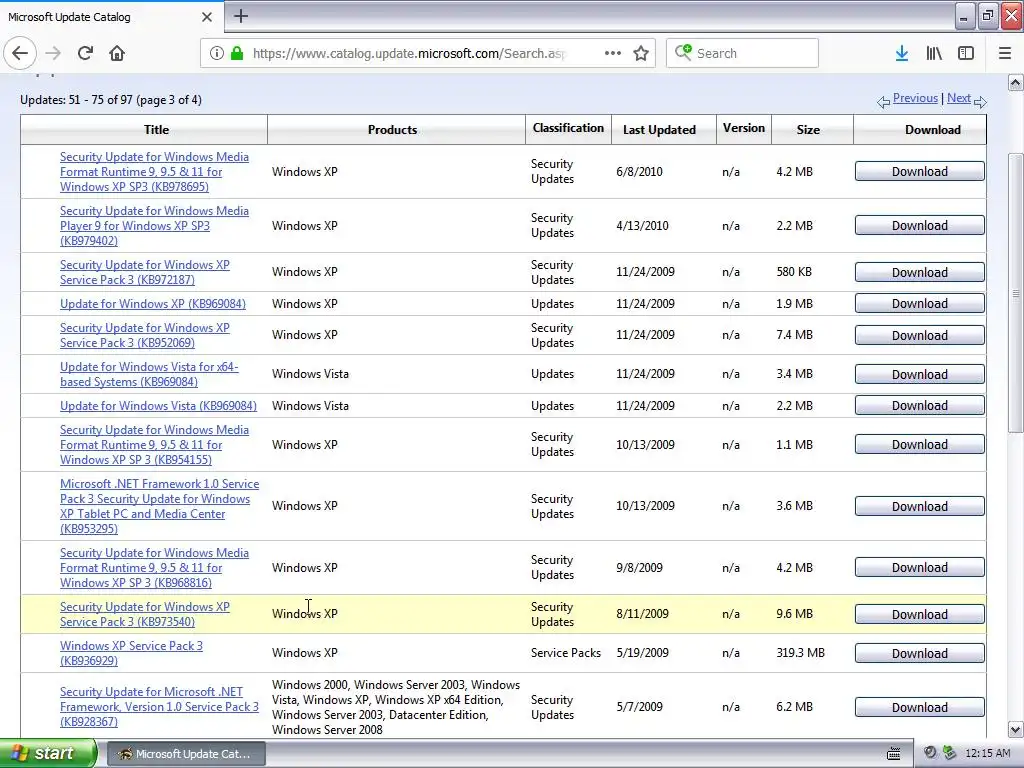Download the 2.2 MB Windows Vista update

[920, 405]
